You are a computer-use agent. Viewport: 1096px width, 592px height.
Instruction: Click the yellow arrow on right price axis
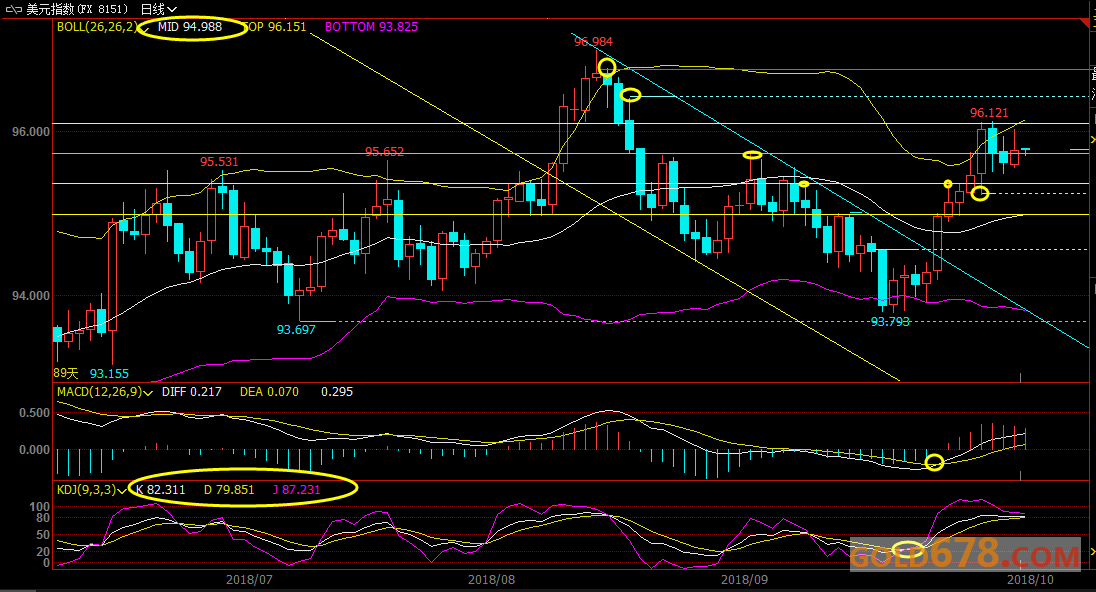click(1091, 139)
